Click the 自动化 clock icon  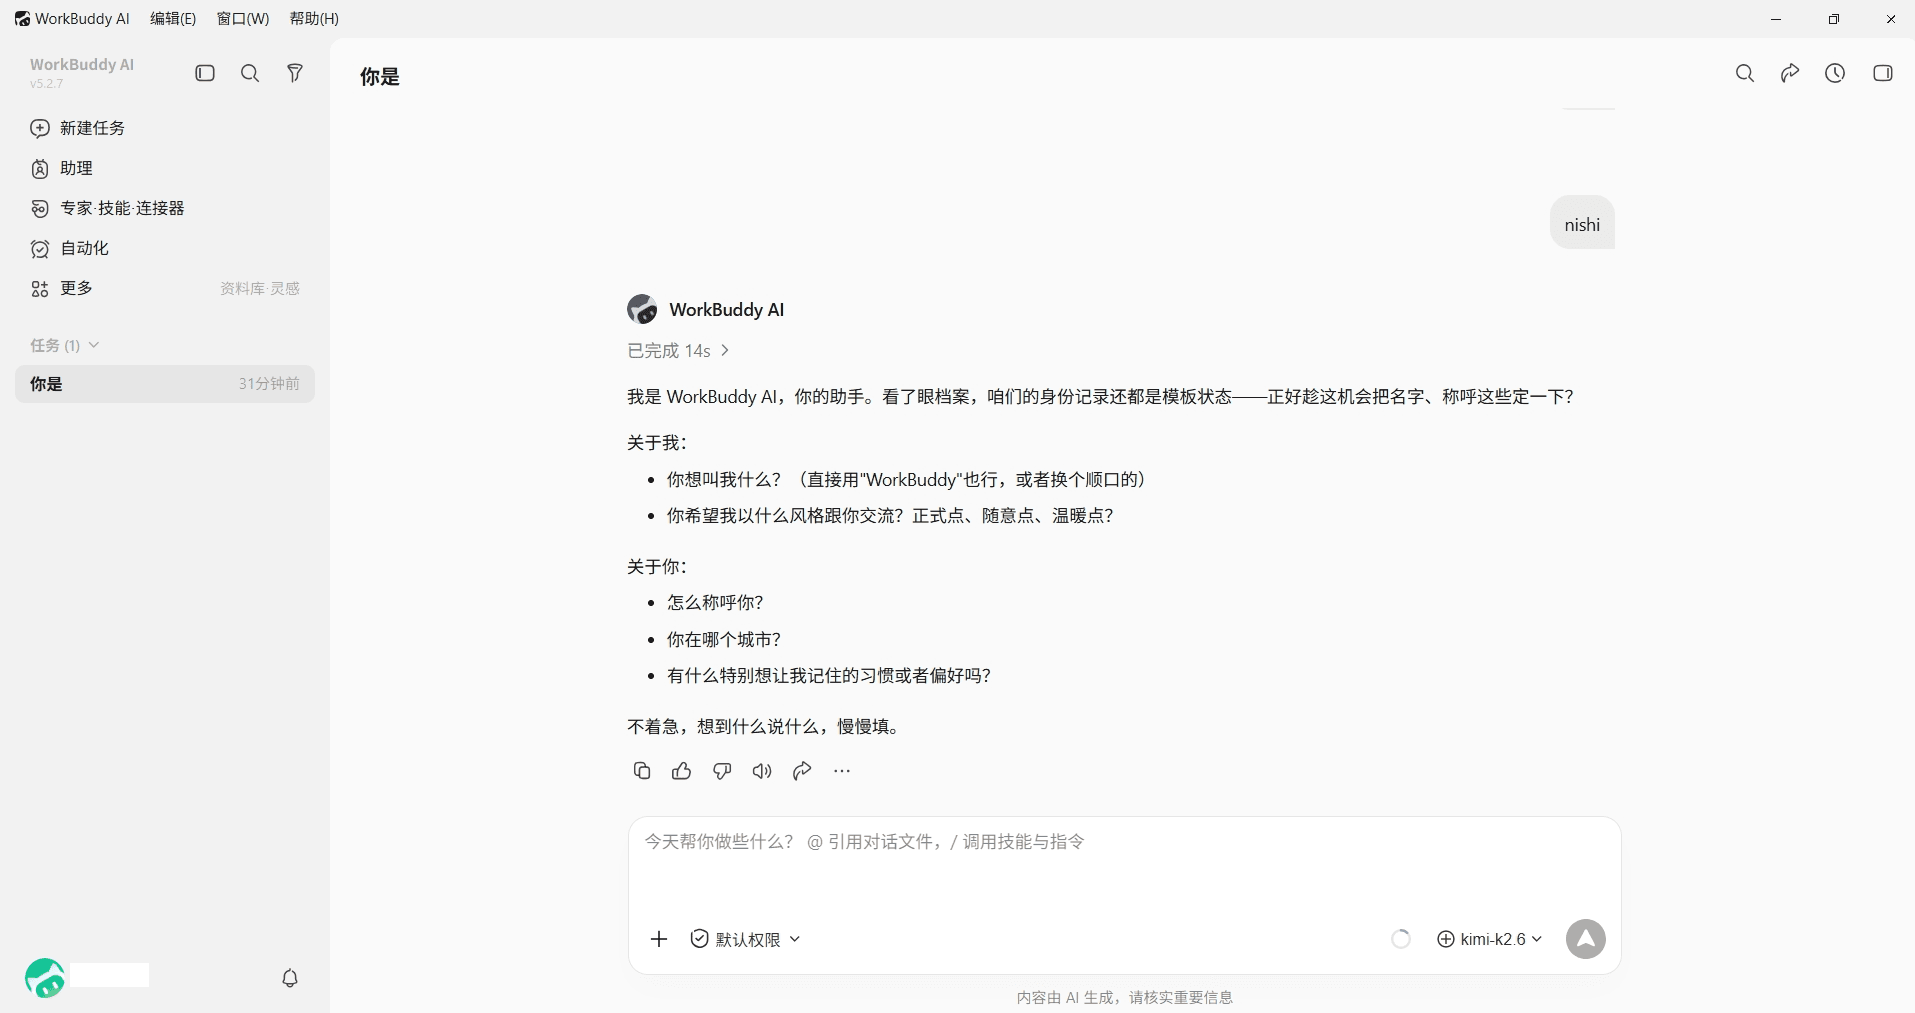40,249
